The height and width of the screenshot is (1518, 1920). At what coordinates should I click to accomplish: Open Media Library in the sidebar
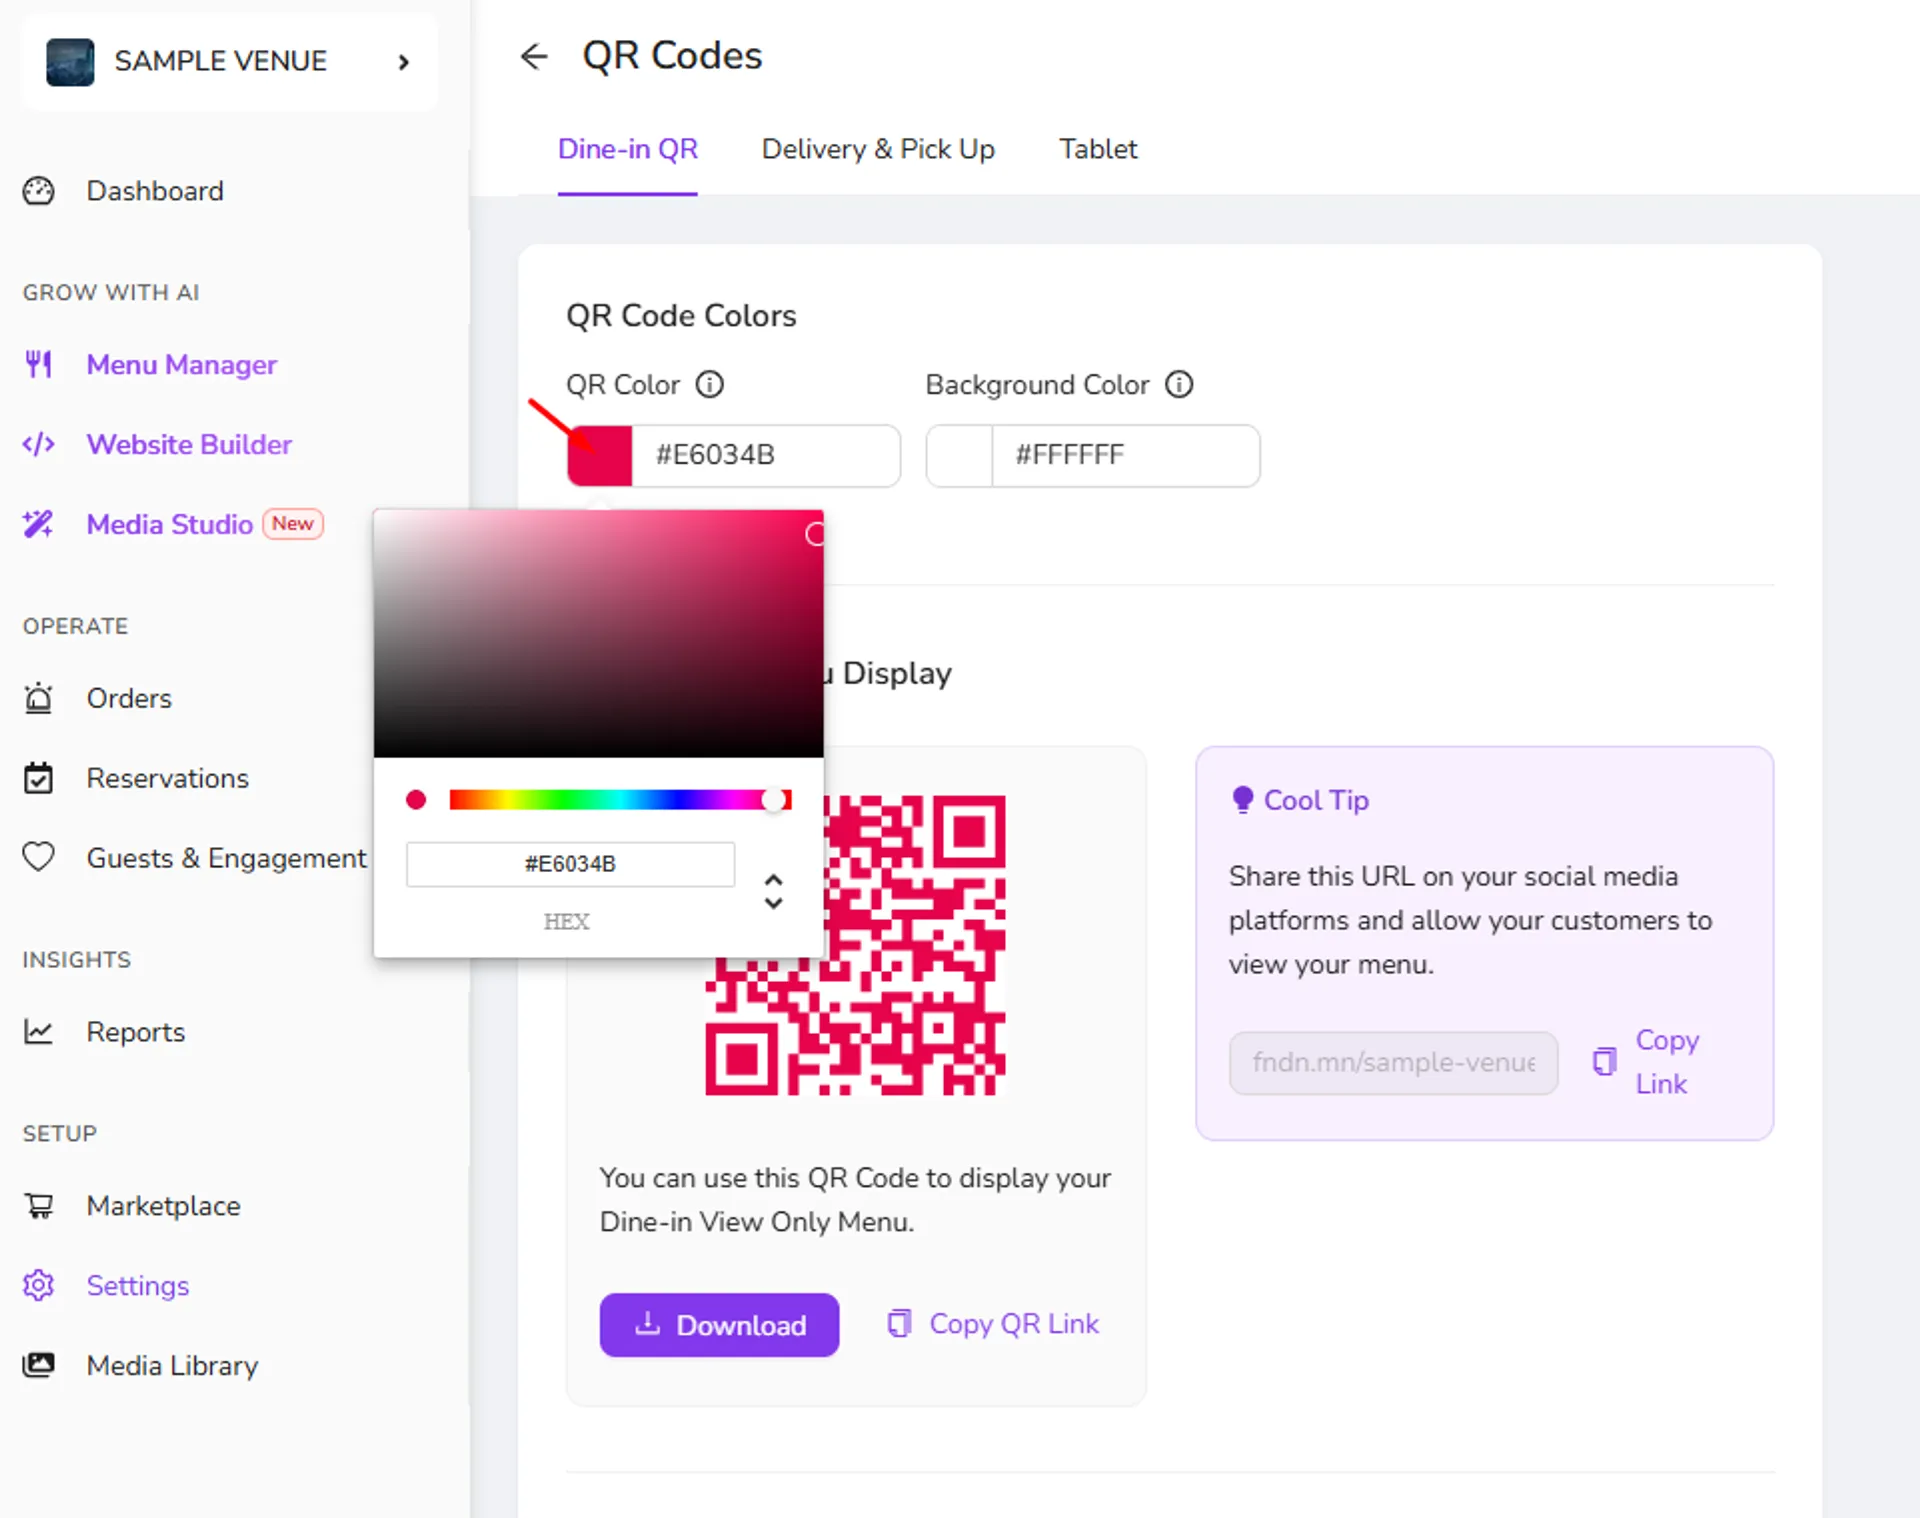point(173,1366)
